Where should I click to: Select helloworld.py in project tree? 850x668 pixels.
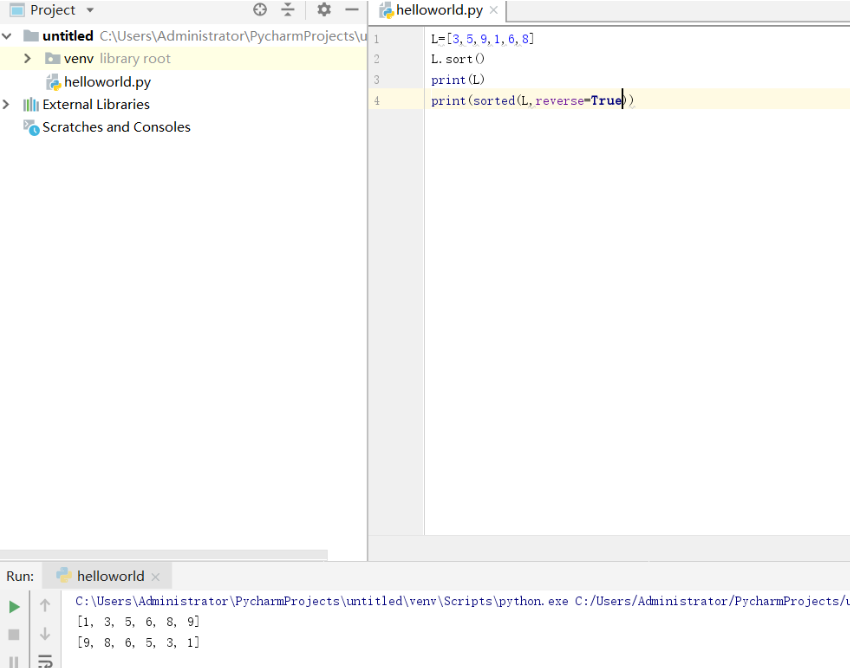[x=107, y=82]
